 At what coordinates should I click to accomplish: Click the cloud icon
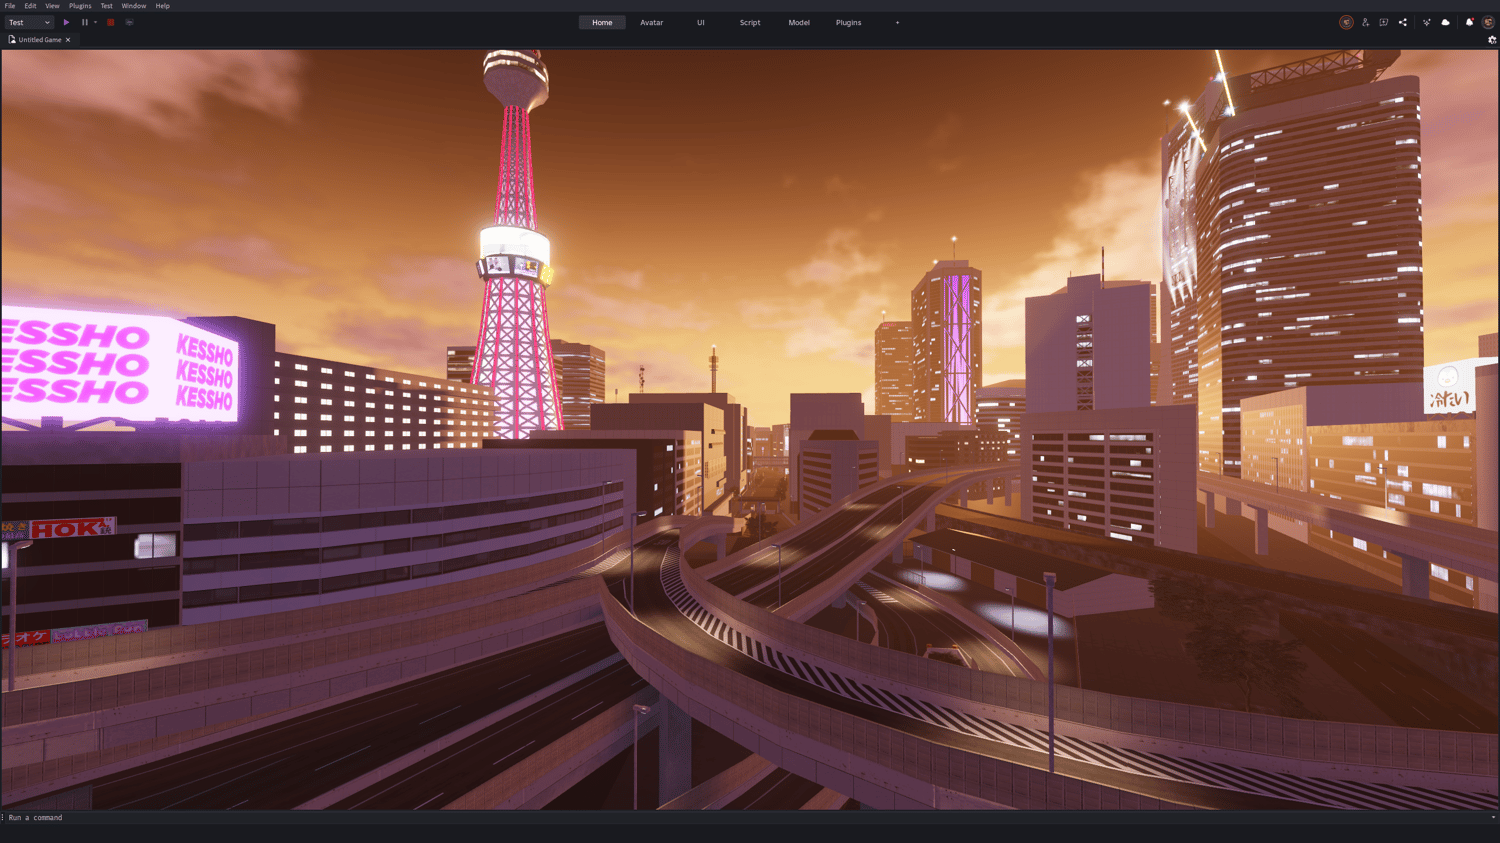tap(1446, 22)
